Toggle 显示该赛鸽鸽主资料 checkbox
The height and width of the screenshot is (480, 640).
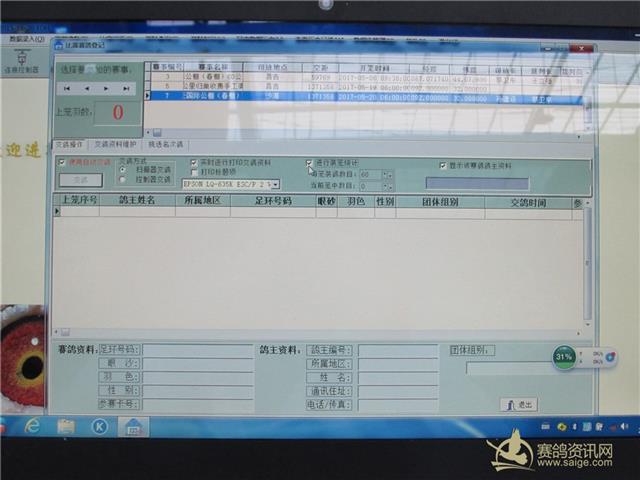tap(443, 165)
